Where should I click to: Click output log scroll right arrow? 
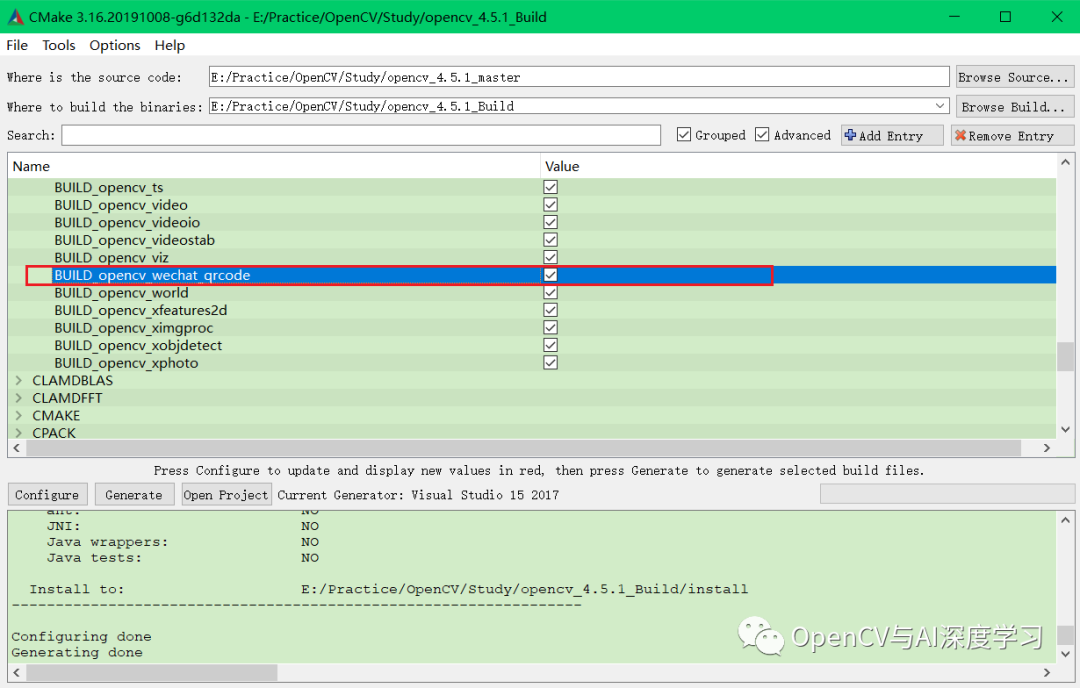[1047, 672]
